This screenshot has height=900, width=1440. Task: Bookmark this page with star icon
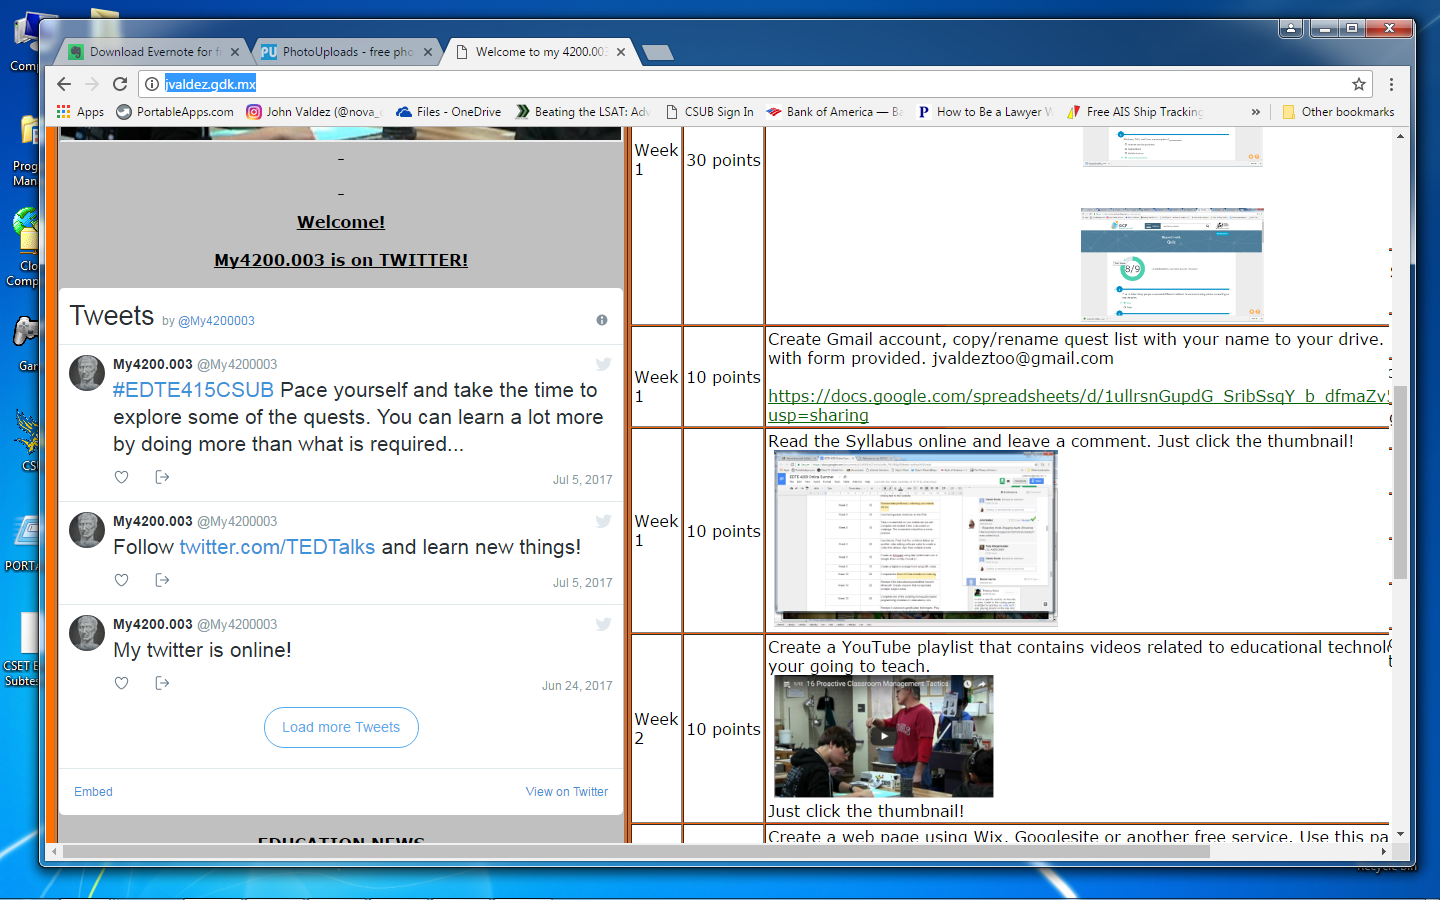tap(1358, 84)
